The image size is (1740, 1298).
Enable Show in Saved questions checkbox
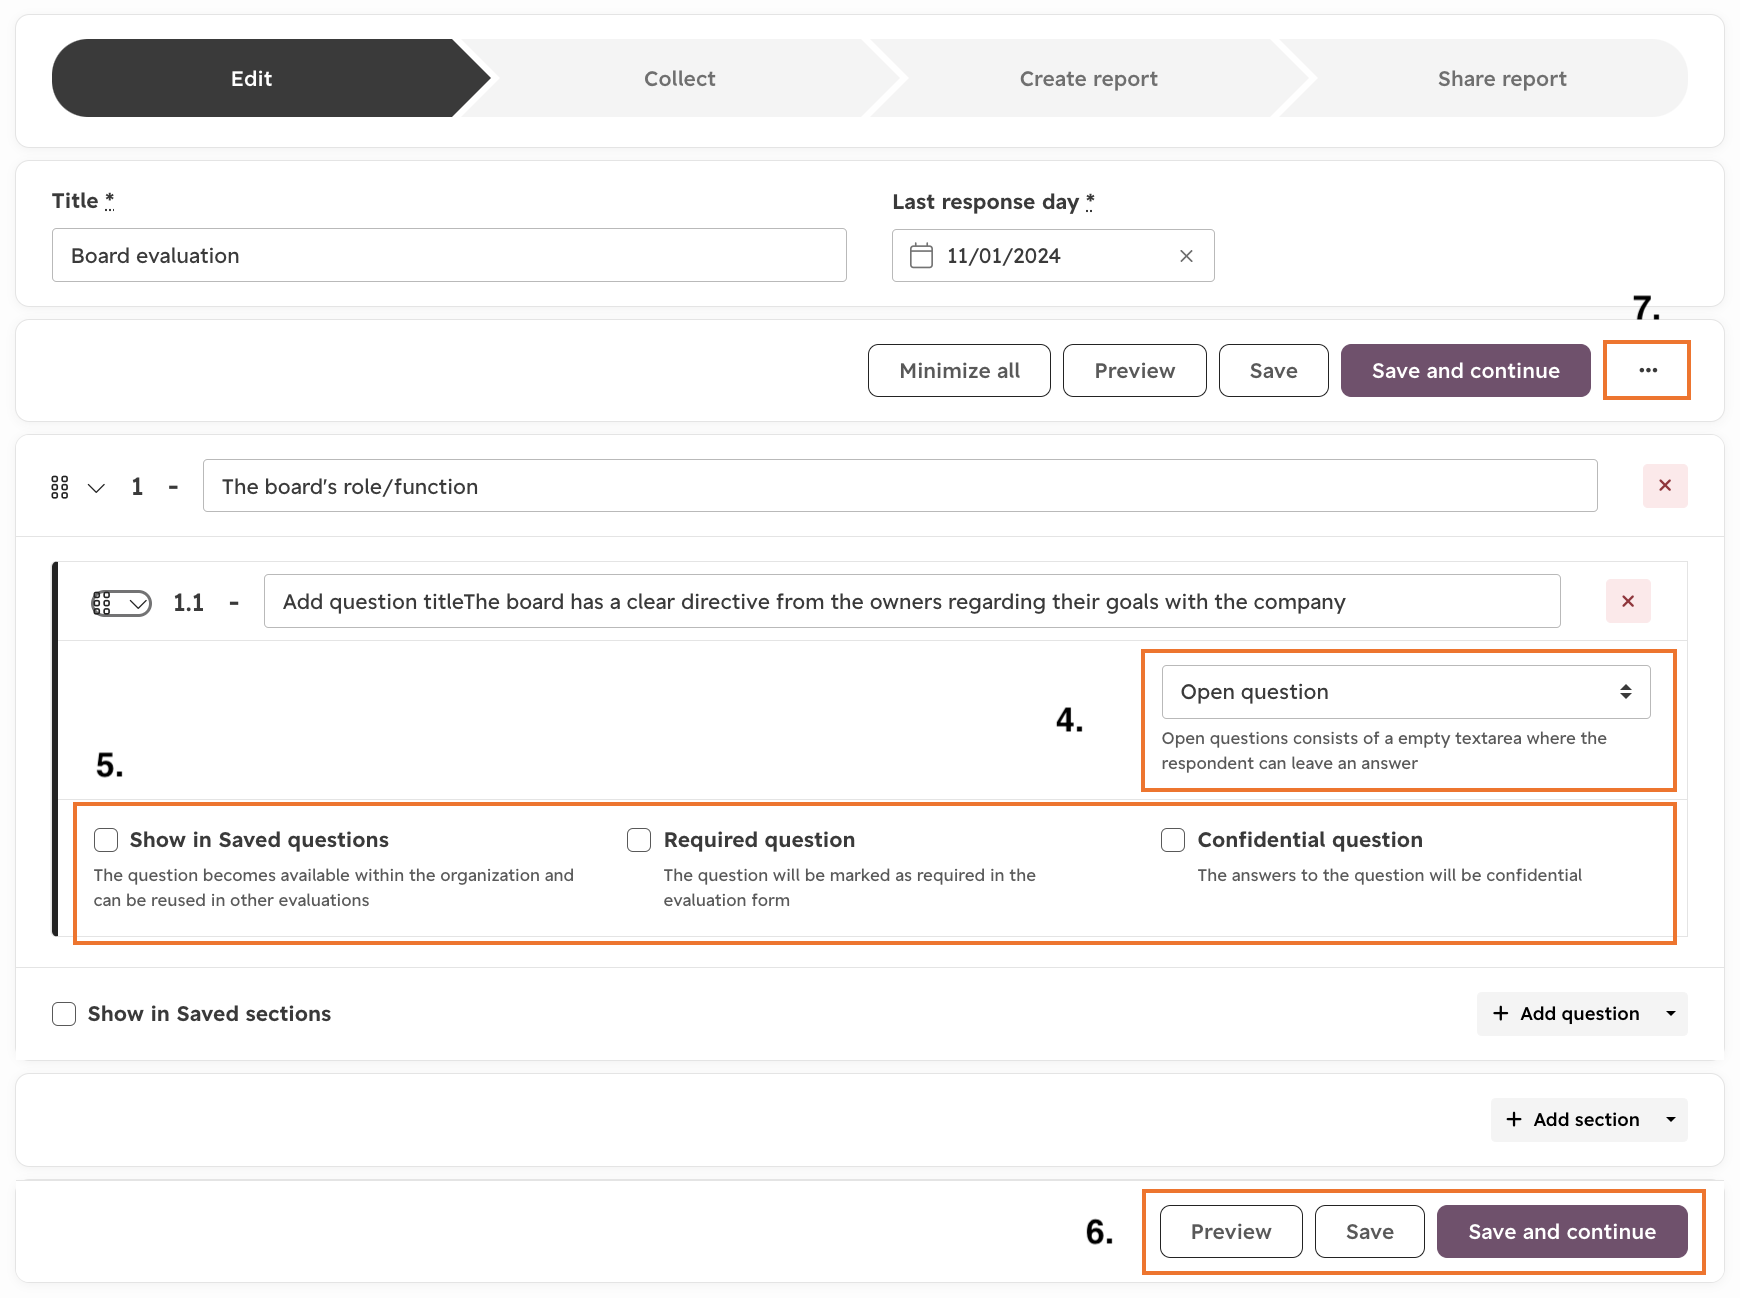click(106, 840)
